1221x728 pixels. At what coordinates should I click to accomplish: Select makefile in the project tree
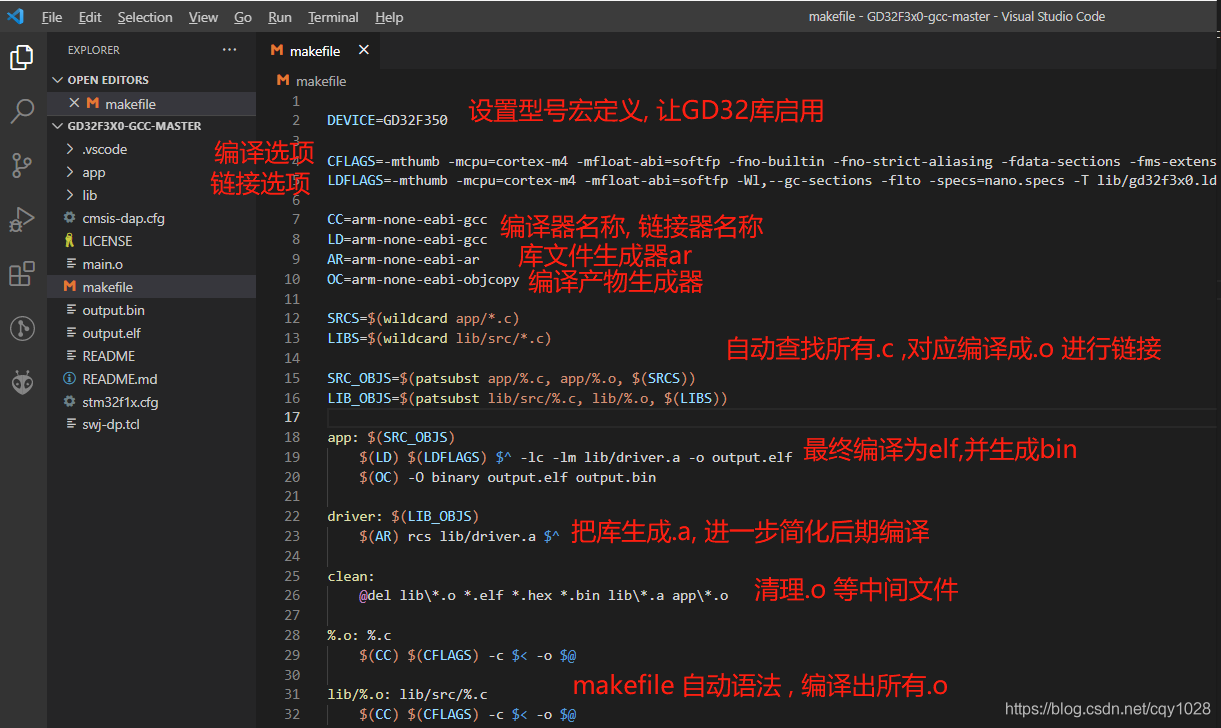151,287
